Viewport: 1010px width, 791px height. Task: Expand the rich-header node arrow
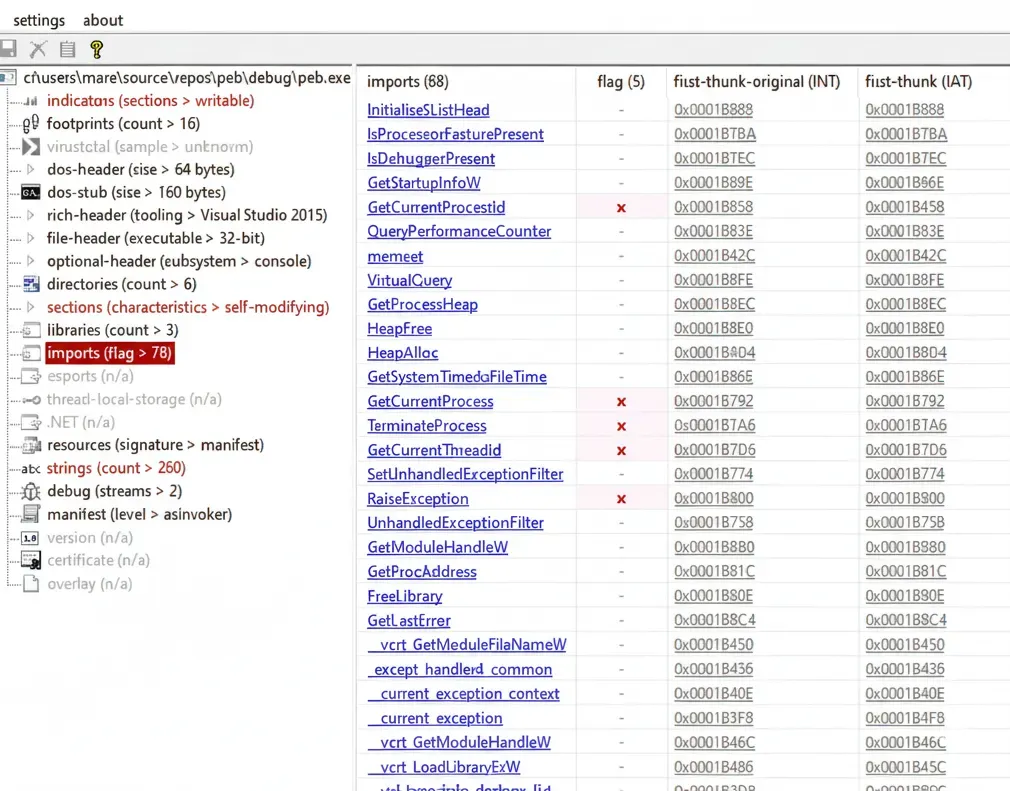(x=30, y=216)
